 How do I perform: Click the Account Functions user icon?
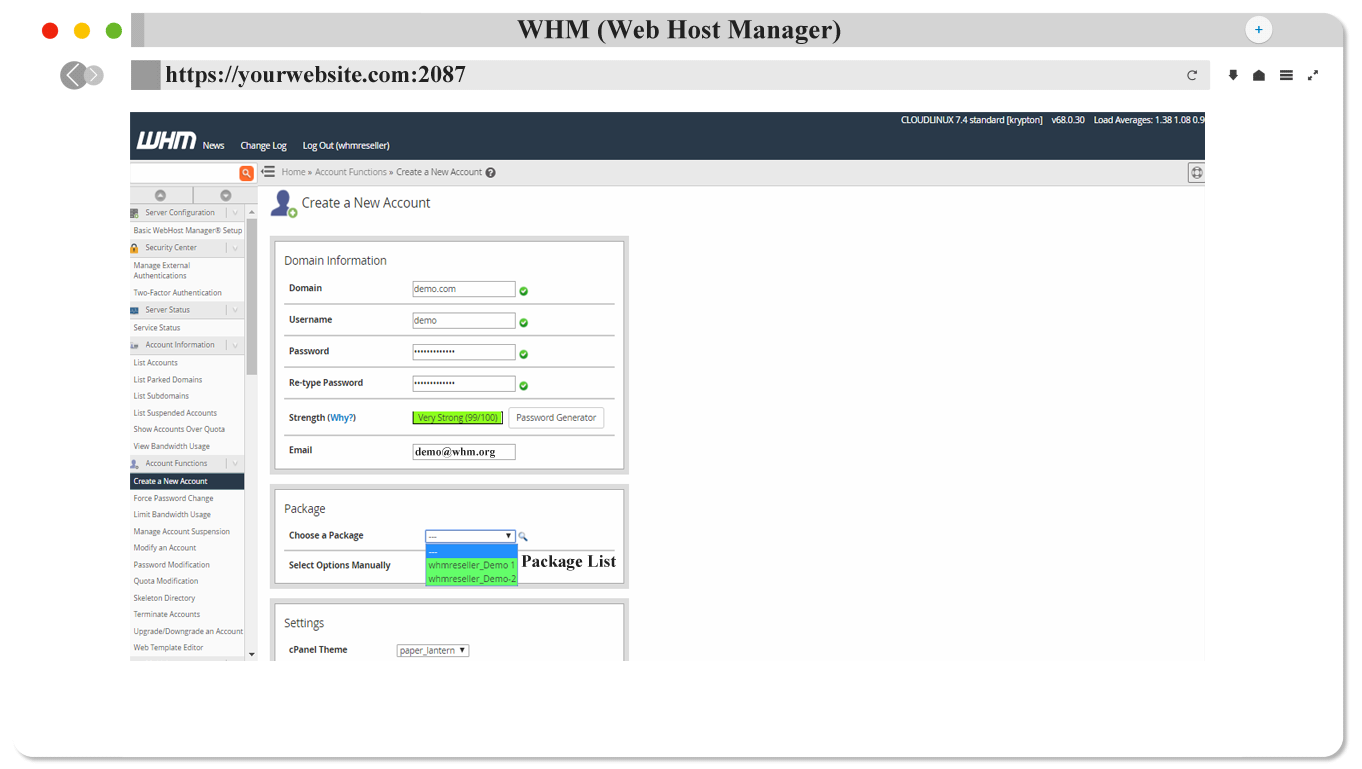coord(134,464)
